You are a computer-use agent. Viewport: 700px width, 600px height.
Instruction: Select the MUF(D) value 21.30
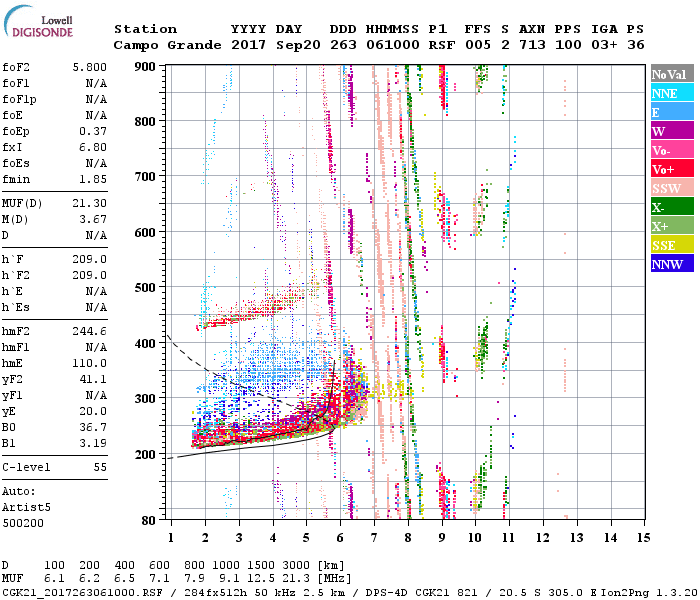pos(90,203)
